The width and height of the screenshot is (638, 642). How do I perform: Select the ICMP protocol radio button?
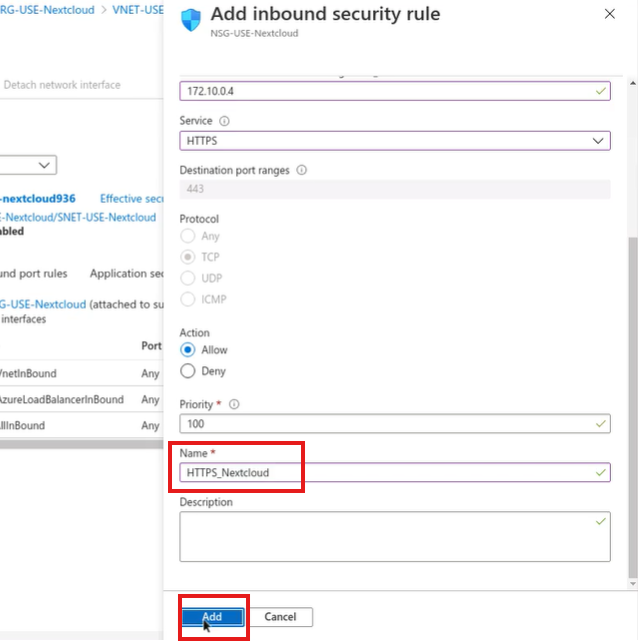click(x=188, y=299)
